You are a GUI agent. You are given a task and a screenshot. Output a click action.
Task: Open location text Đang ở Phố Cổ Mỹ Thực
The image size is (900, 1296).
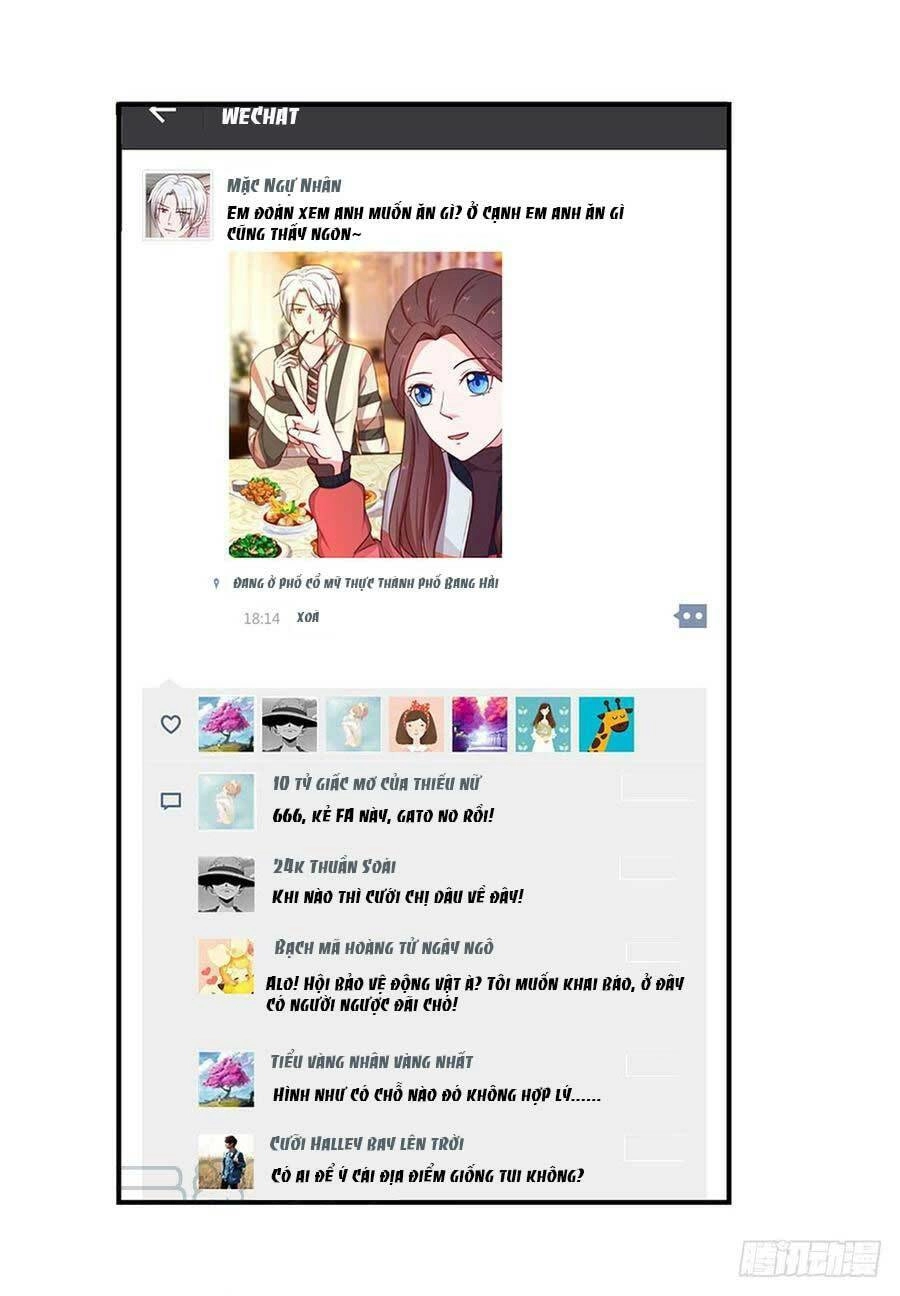pyautogui.click(x=365, y=583)
